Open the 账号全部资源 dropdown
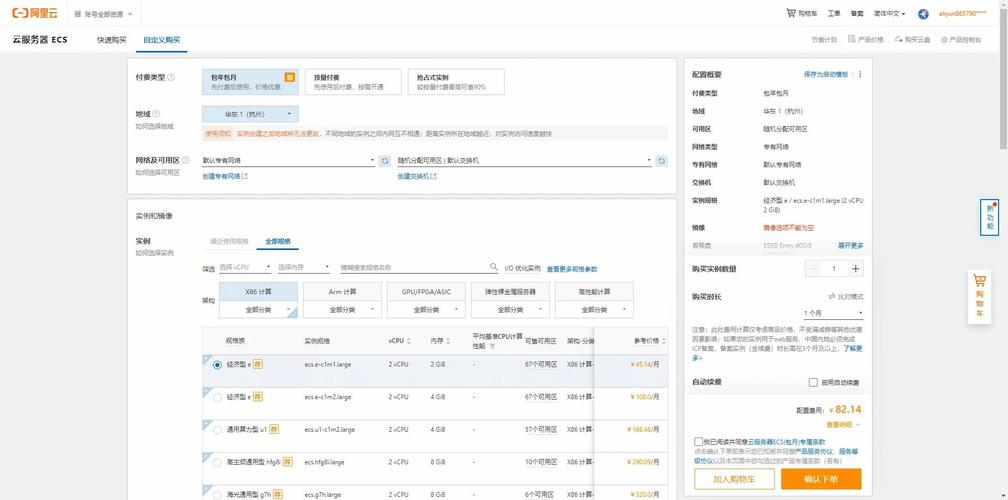The width and height of the screenshot is (1008, 500). coord(103,13)
